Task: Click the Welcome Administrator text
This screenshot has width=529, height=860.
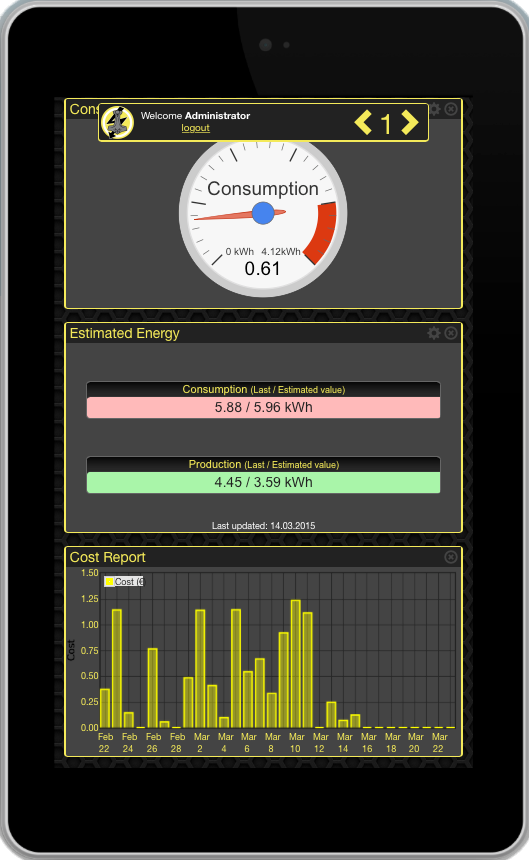Action: coord(195,116)
